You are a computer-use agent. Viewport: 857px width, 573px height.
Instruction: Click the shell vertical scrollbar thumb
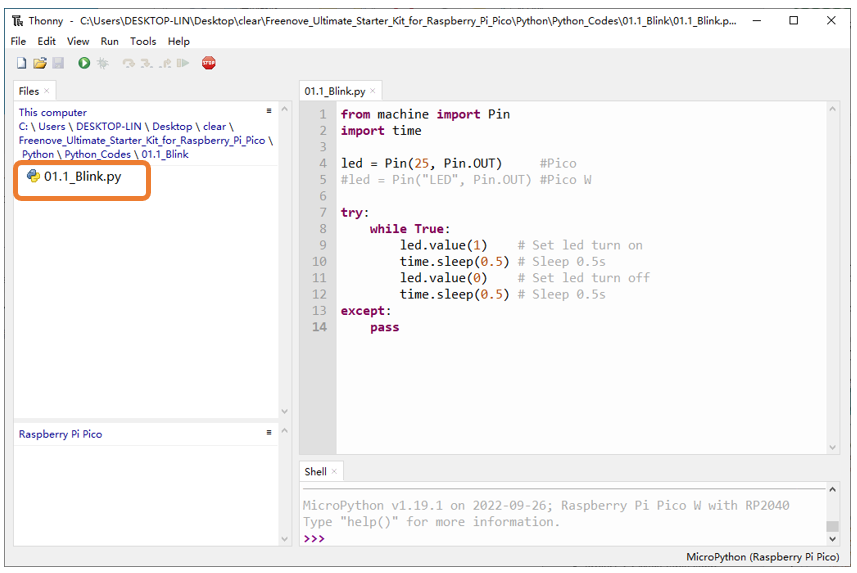(x=832, y=526)
